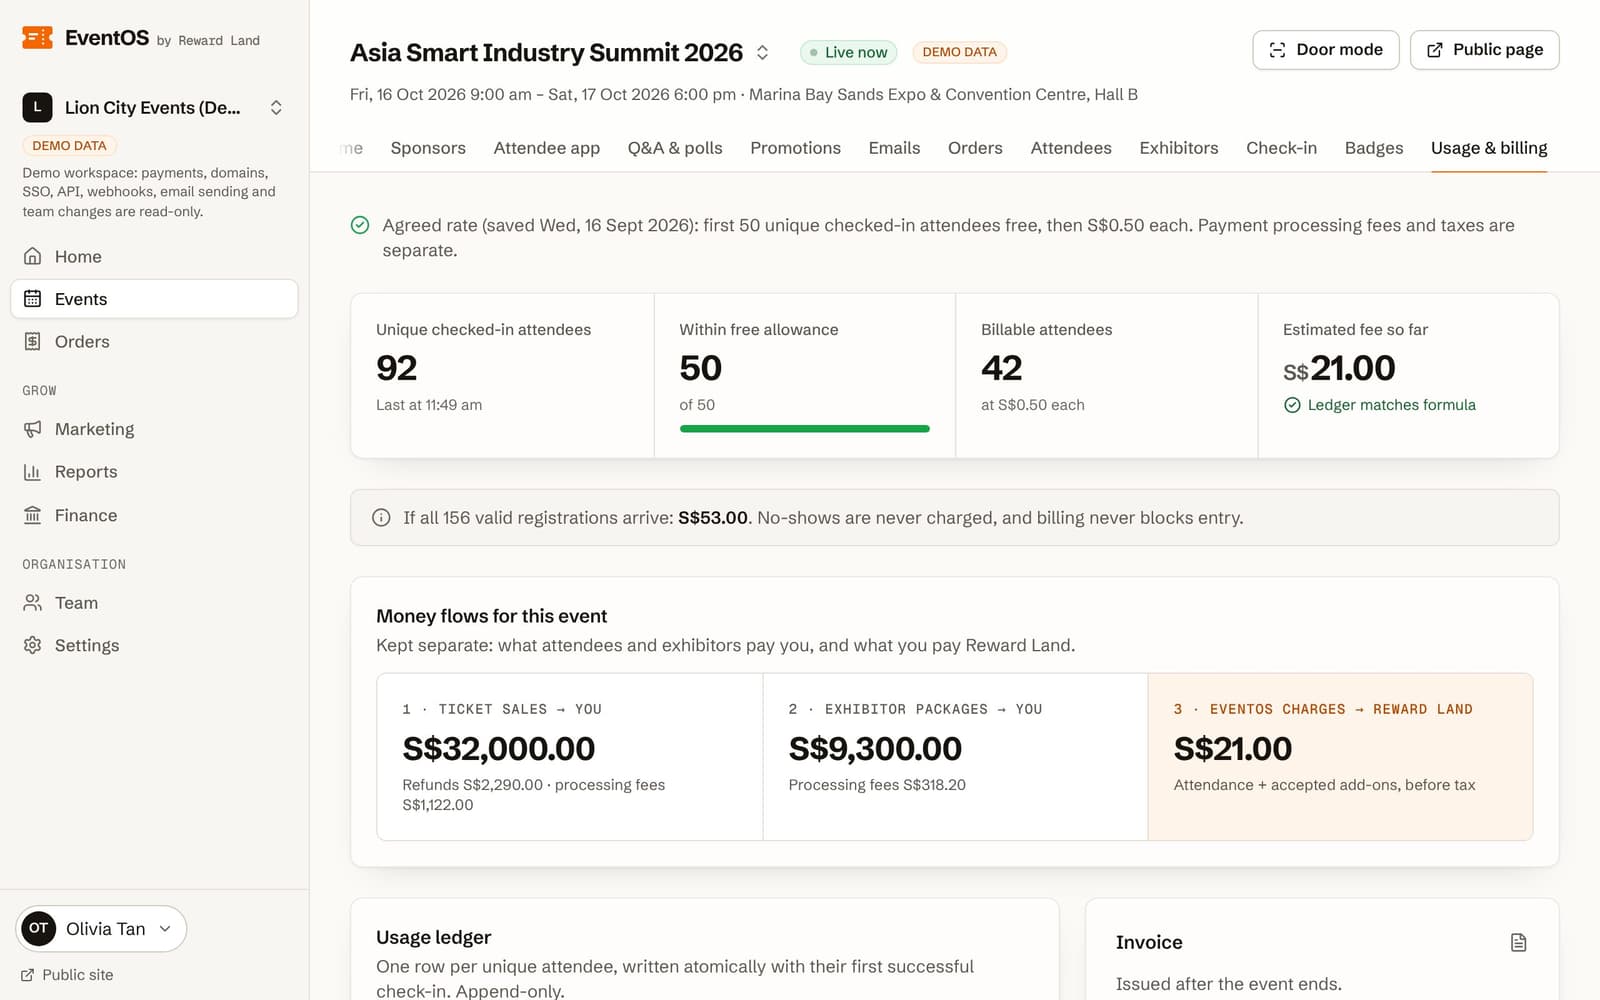Viewport: 1600px width, 1000px height.
Task: Open the Q&A & polls tab
Action: (675, 148)
